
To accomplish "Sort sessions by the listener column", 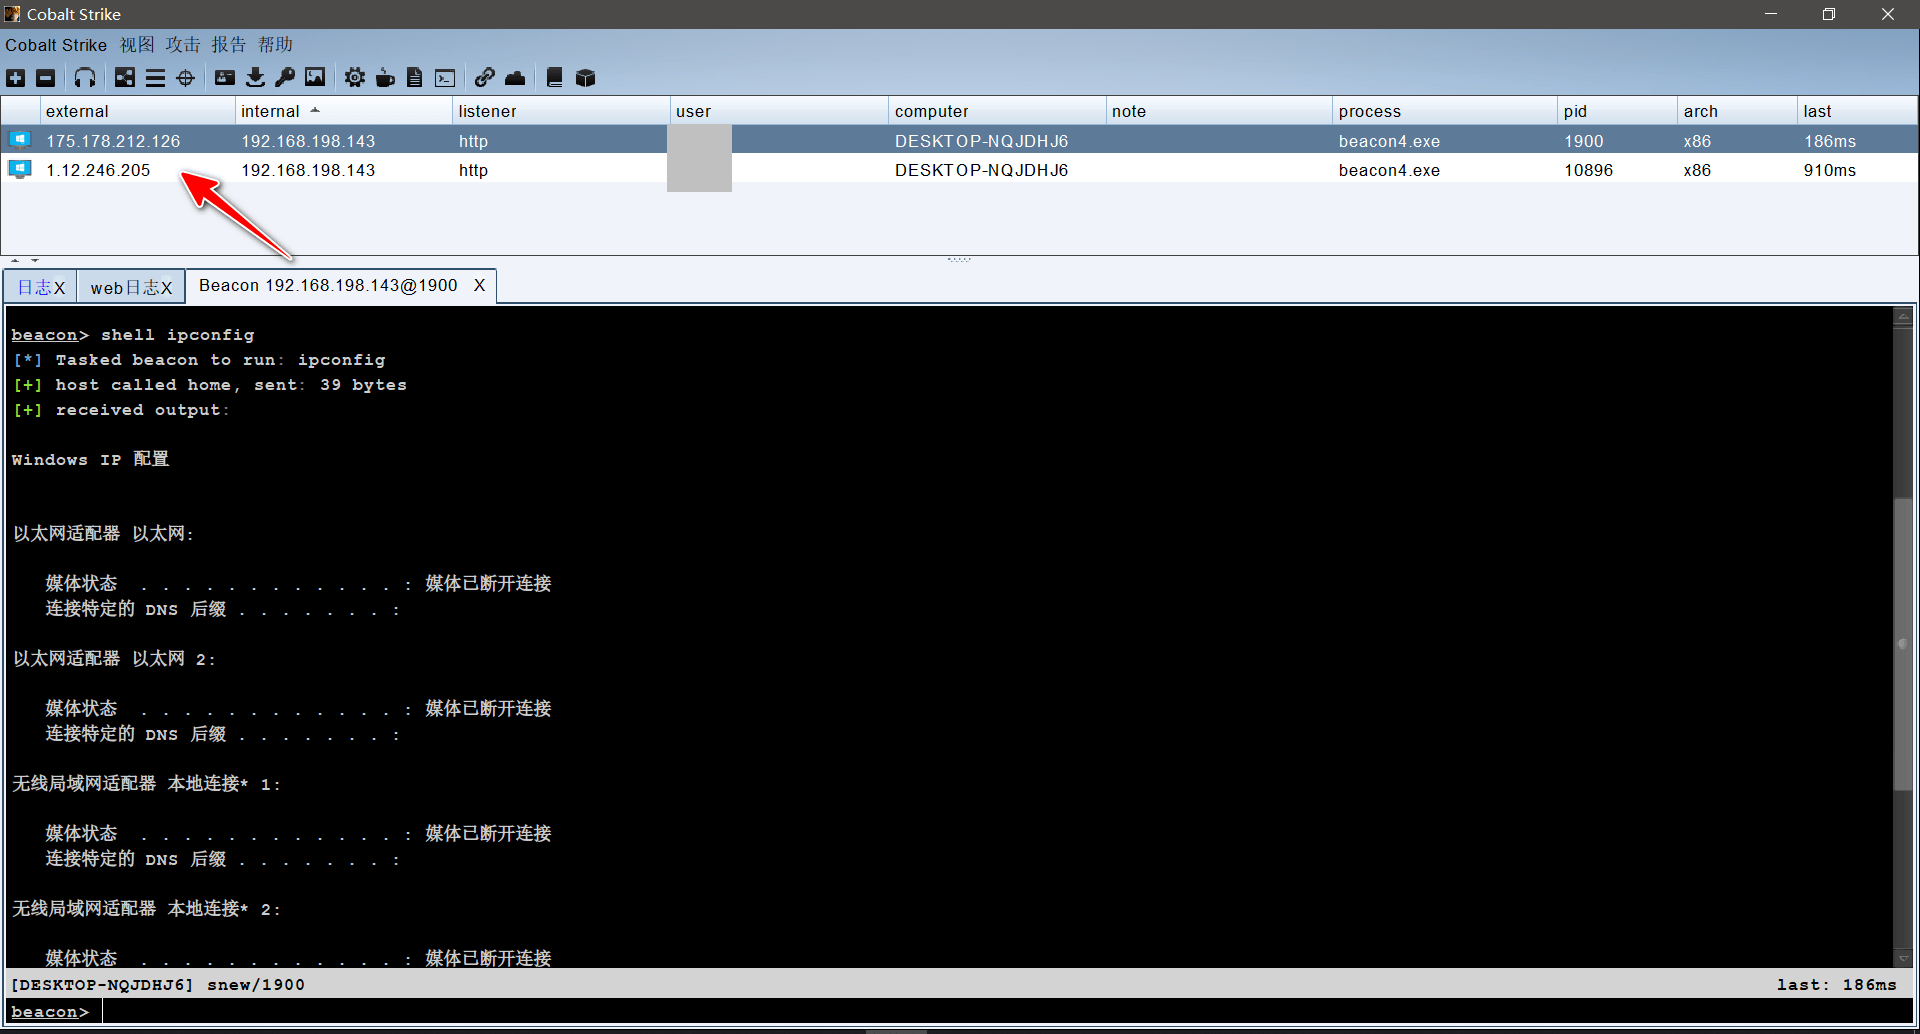I will tap(560, 111).
